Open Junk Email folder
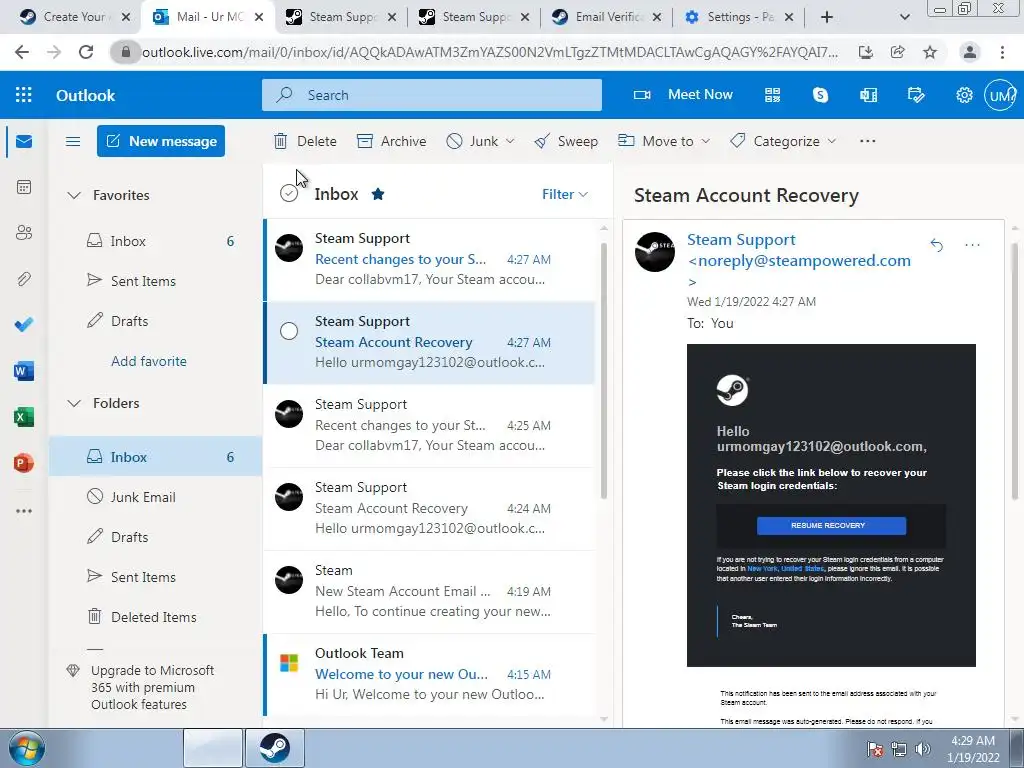 (x=155, y=497)
